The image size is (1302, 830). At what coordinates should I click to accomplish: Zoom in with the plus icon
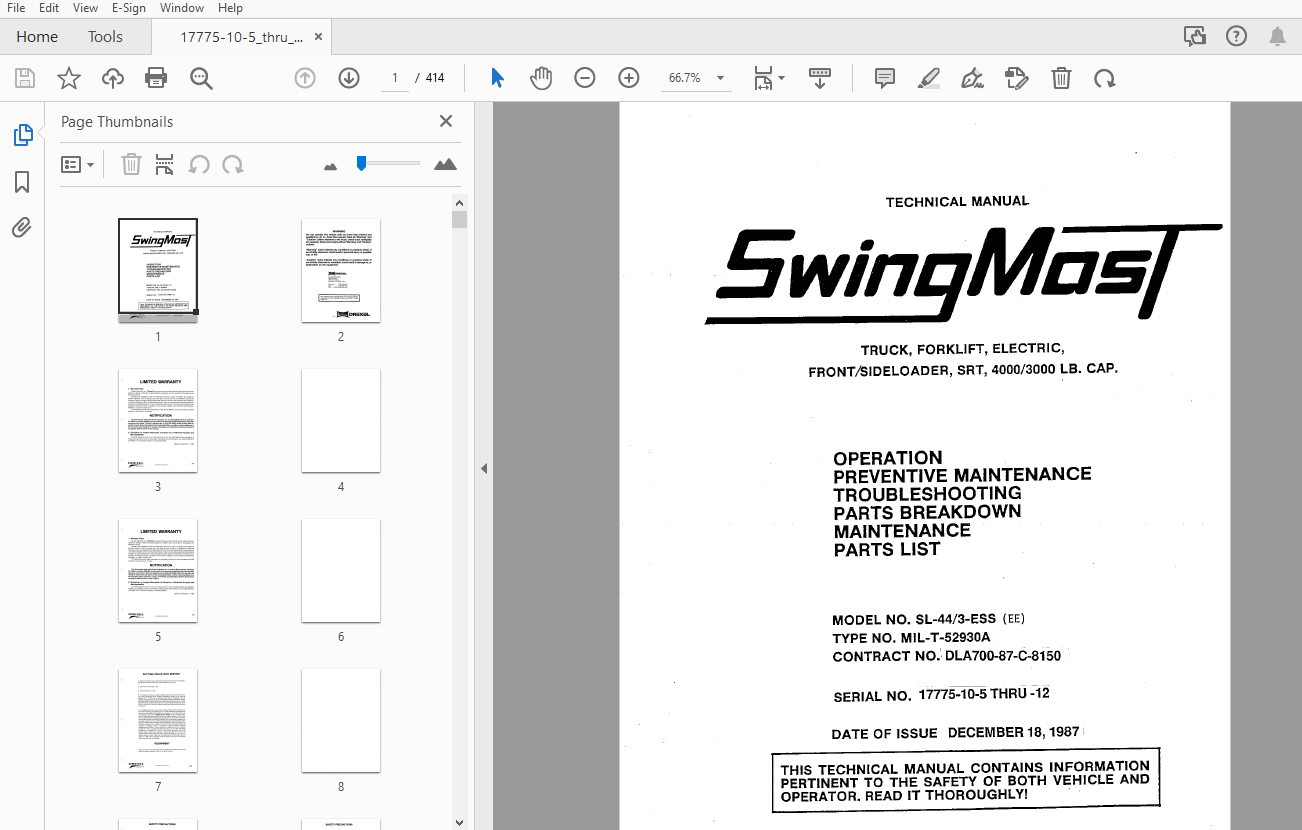(629, 78)
